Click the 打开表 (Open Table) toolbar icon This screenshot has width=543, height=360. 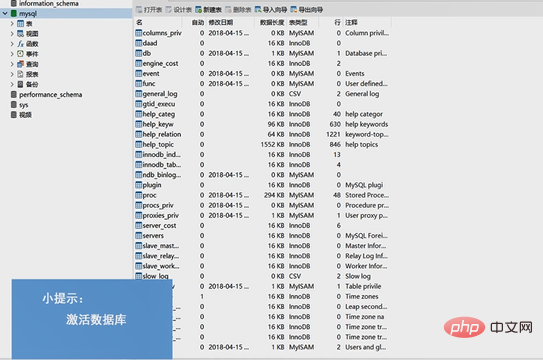(139, 10)
